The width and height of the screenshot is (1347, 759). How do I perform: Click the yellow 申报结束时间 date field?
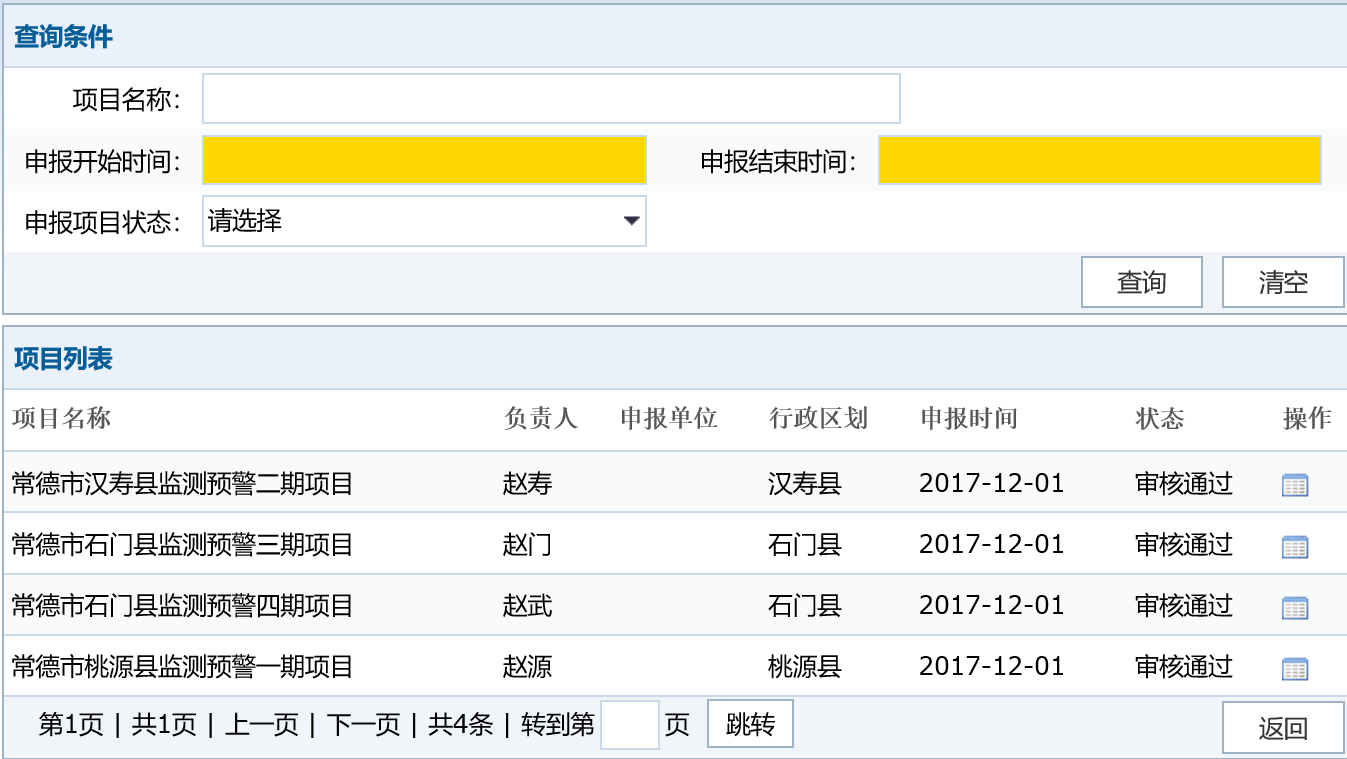click(1100, 160)
